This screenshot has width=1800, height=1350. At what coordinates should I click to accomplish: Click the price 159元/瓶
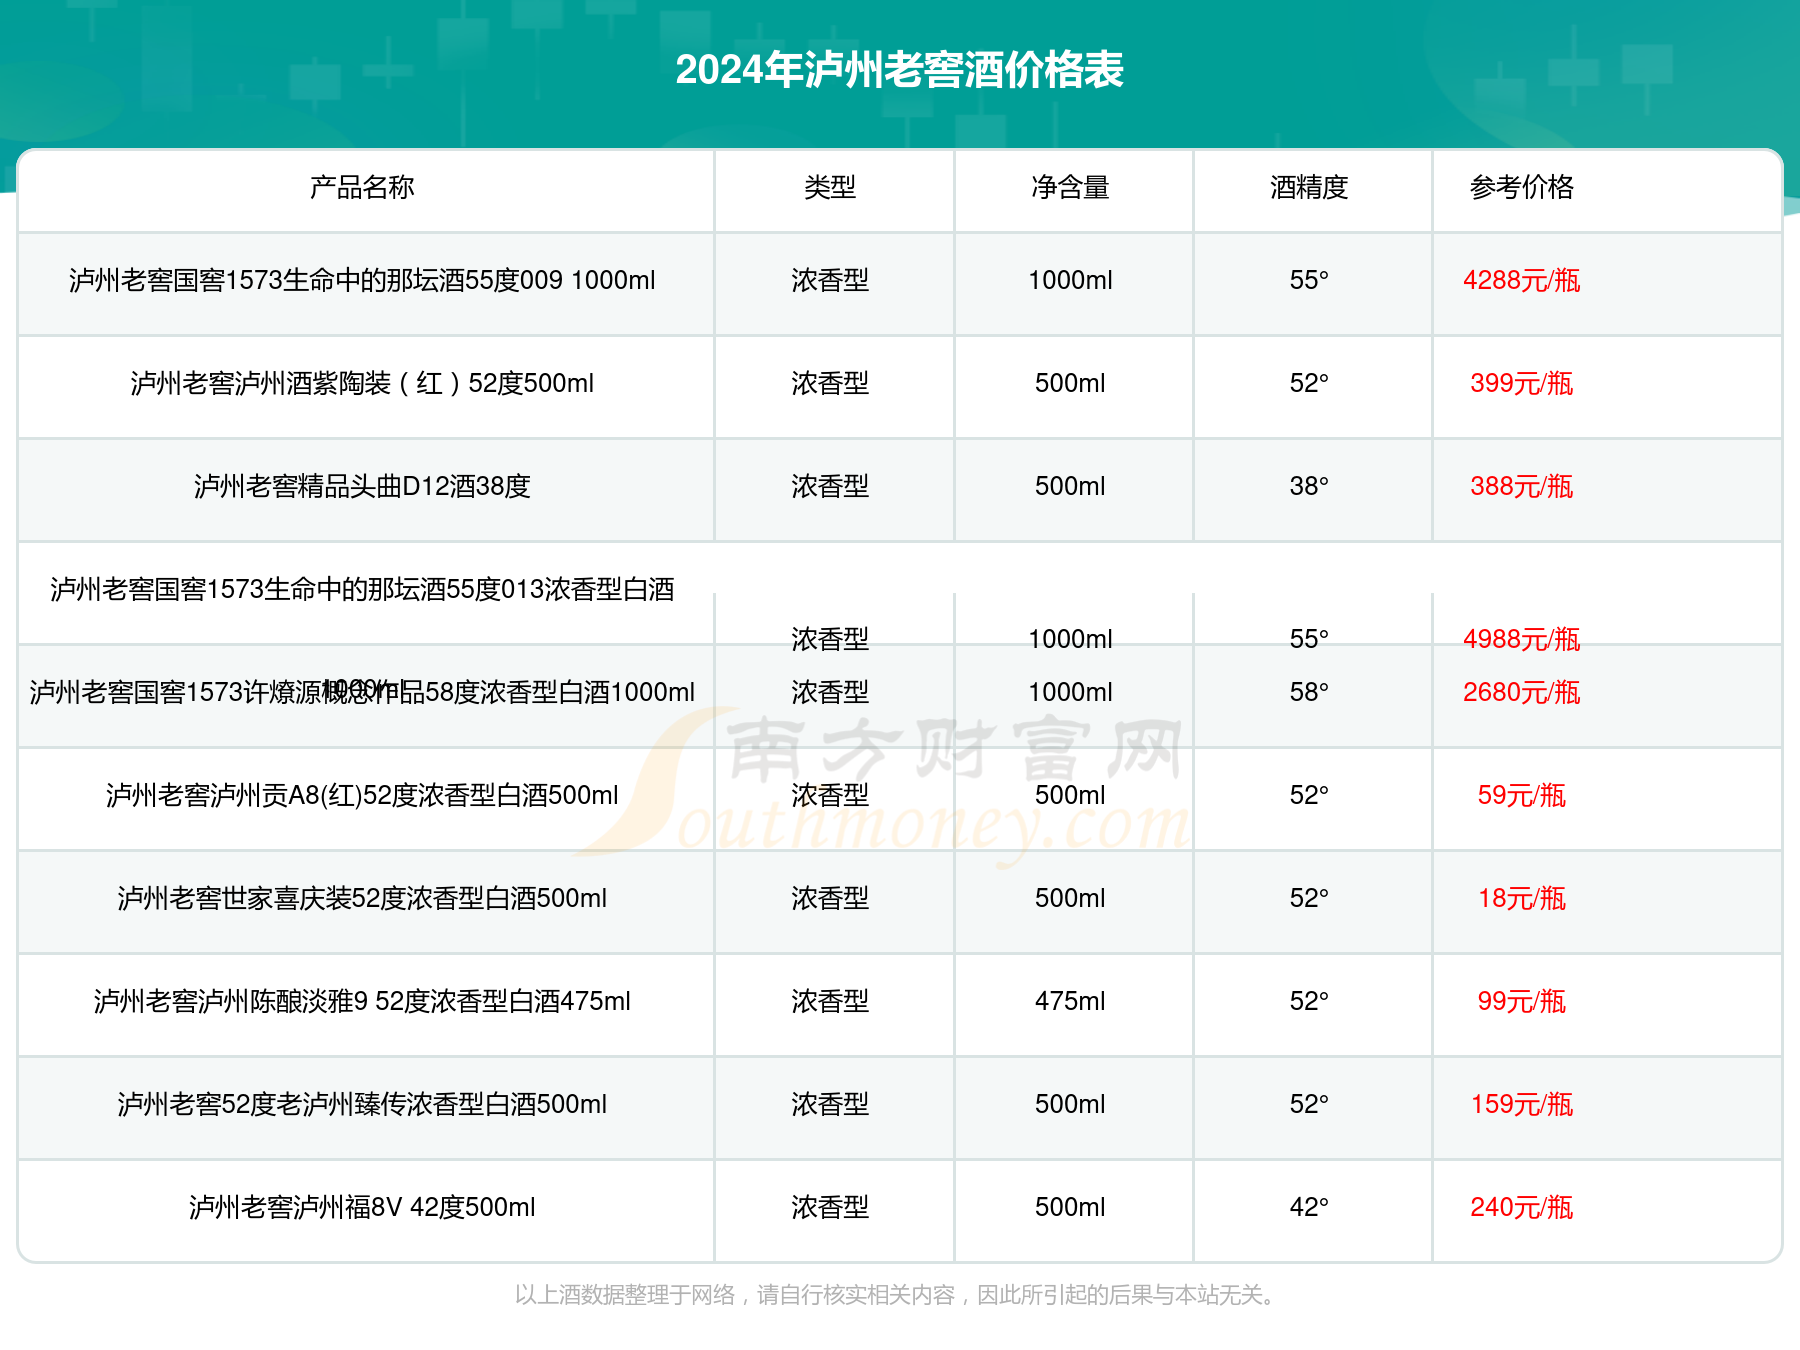(x=1522, y=1104)
